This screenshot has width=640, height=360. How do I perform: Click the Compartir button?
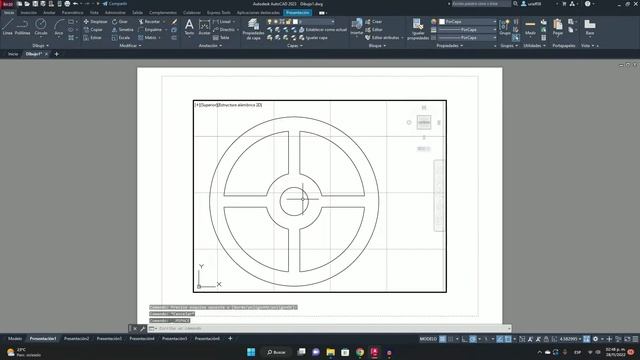114,4
